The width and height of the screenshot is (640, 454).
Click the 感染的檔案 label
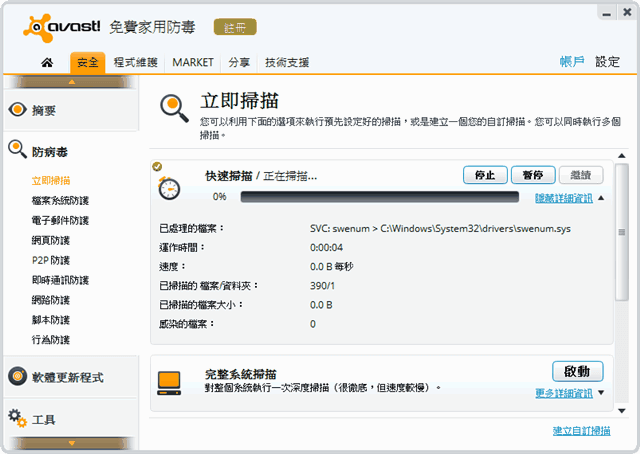click(187, 324)
